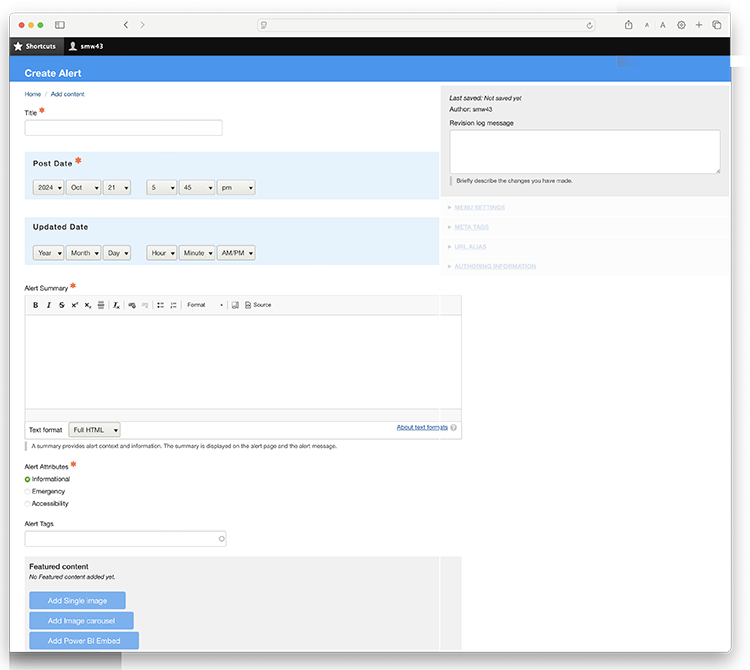This screenshot has height=670, width=750.
Task: Expand the Meta Tags section
Action: point(471,227)
